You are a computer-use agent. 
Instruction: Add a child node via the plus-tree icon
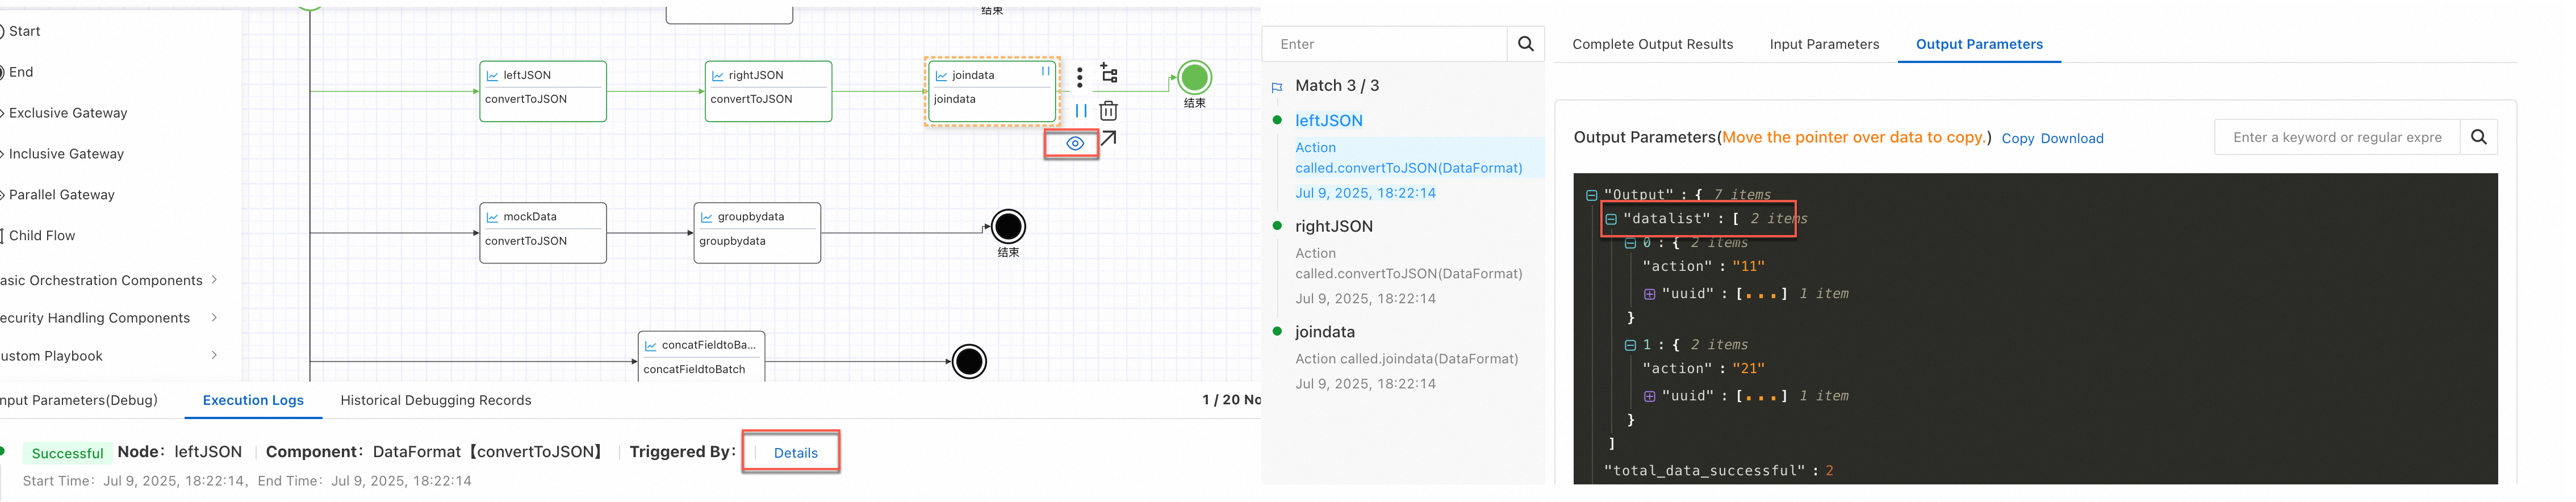[1108, 74]
